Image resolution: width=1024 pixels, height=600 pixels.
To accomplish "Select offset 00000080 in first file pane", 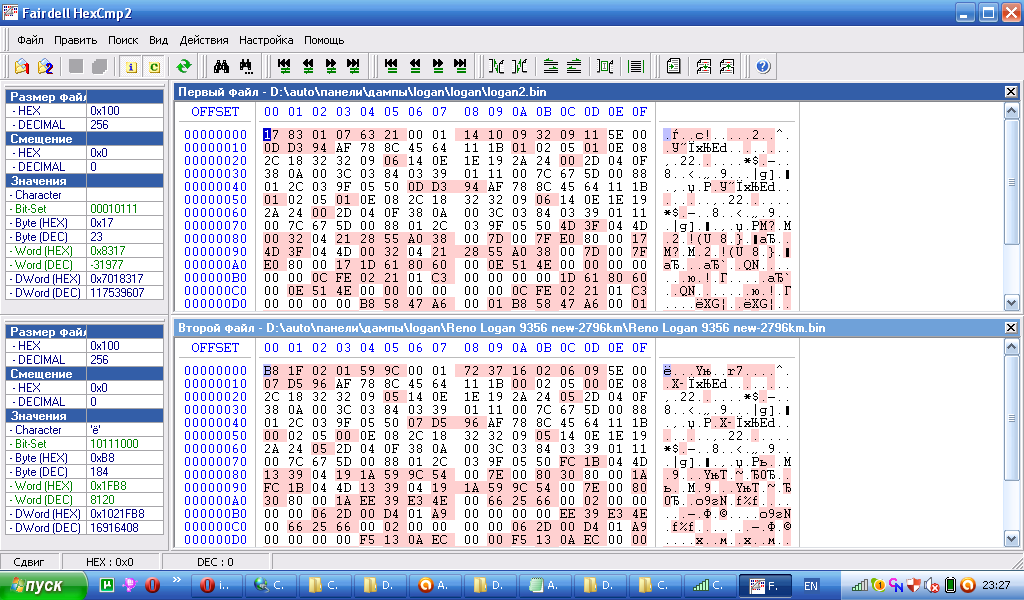I will (216, 239).
